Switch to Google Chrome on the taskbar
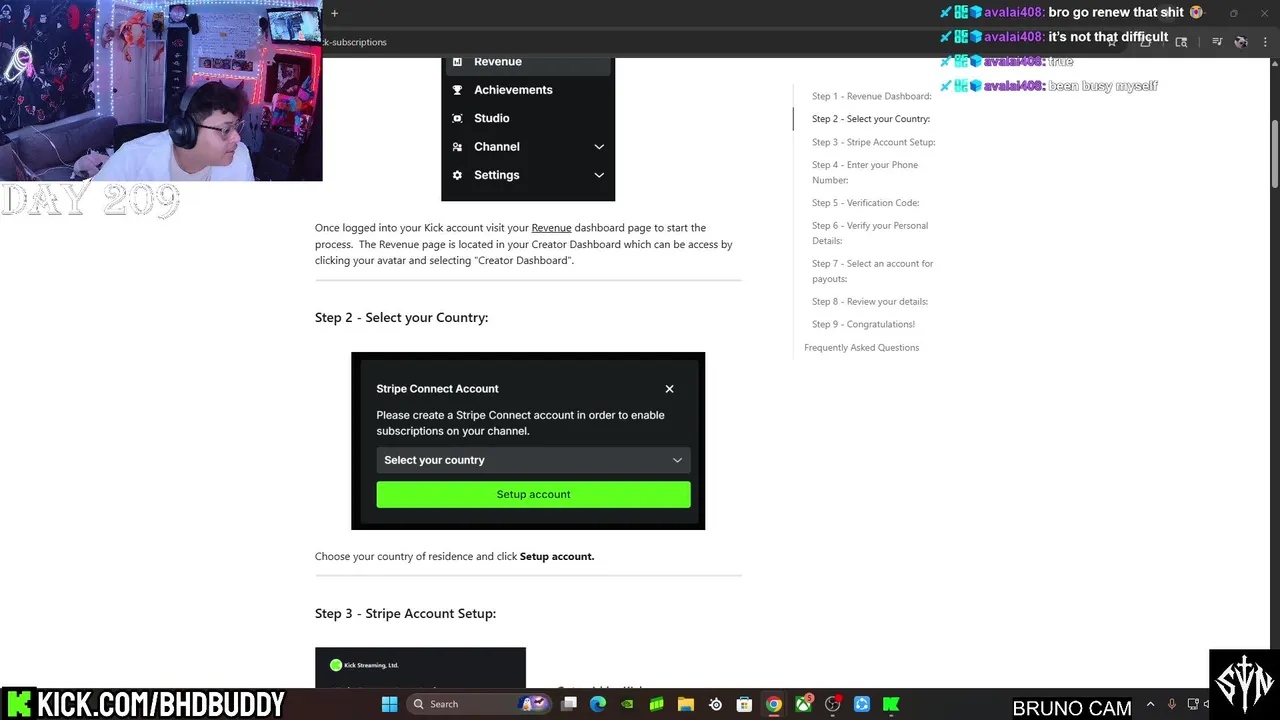Screen dimensions: 1280x720 coord(774,704)
